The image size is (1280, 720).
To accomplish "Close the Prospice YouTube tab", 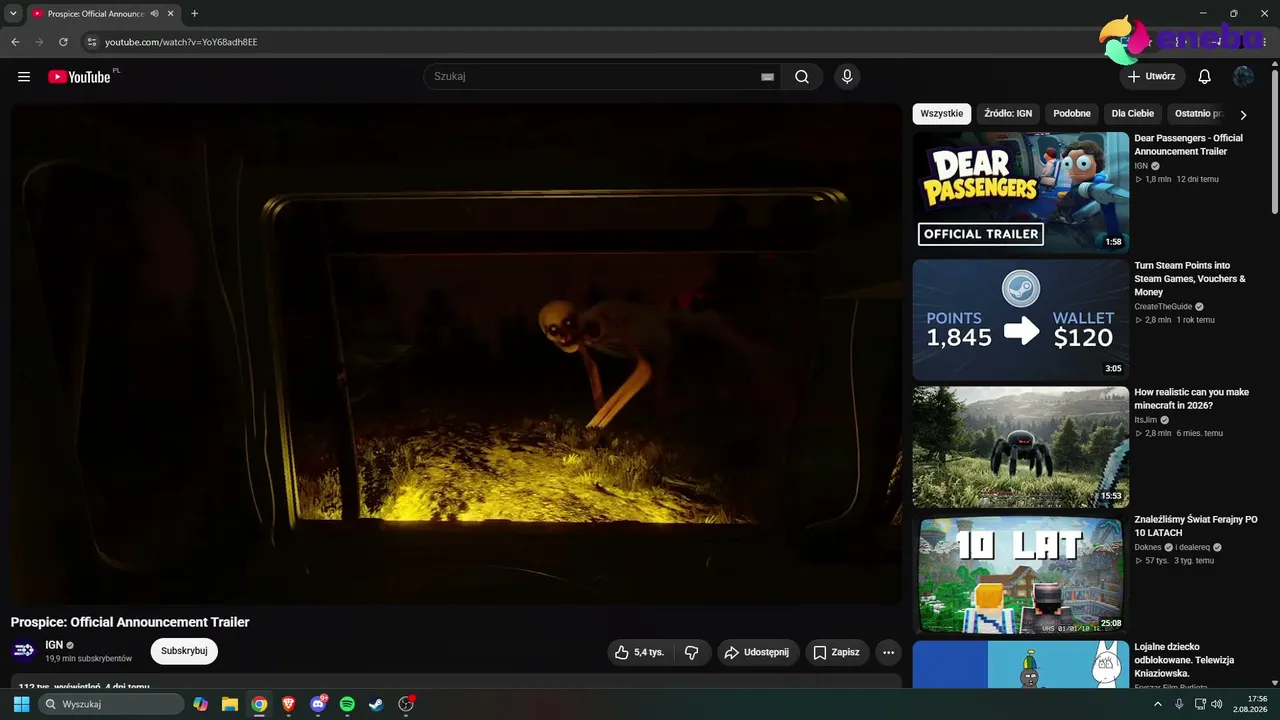I will point(170,14).
